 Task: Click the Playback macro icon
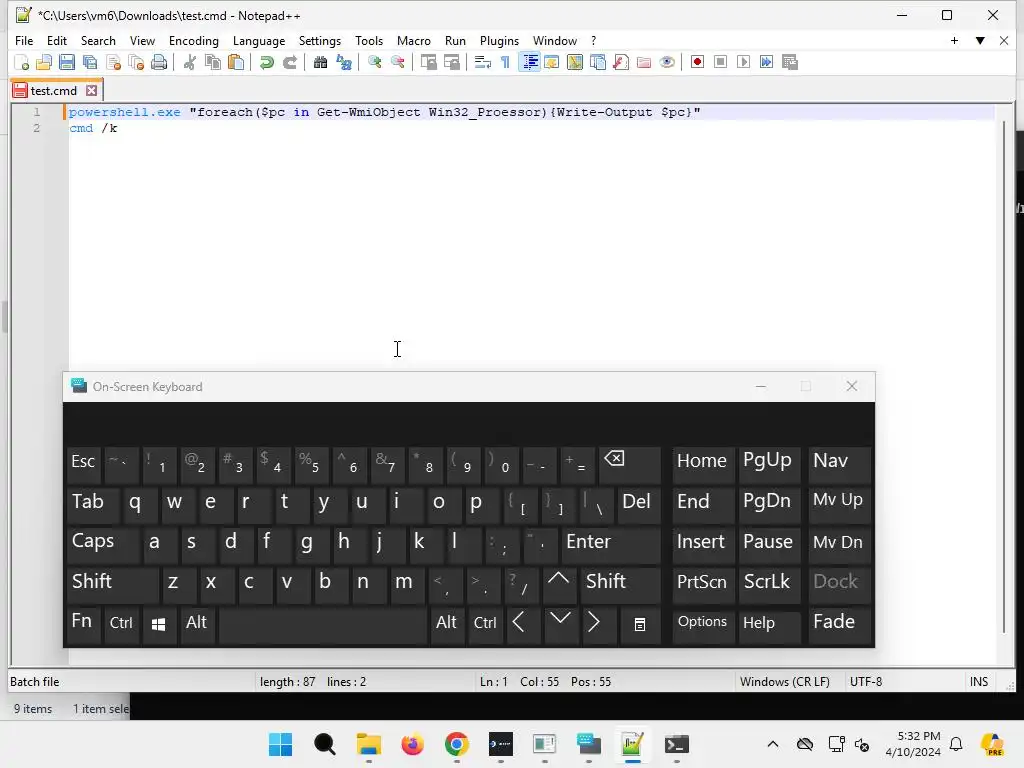click(x=743, y=62)
